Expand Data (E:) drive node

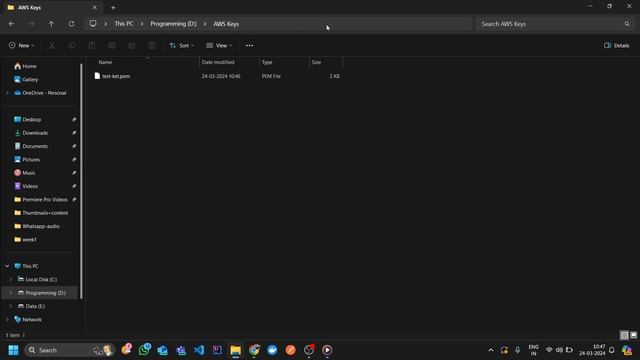tap(11, 306)
